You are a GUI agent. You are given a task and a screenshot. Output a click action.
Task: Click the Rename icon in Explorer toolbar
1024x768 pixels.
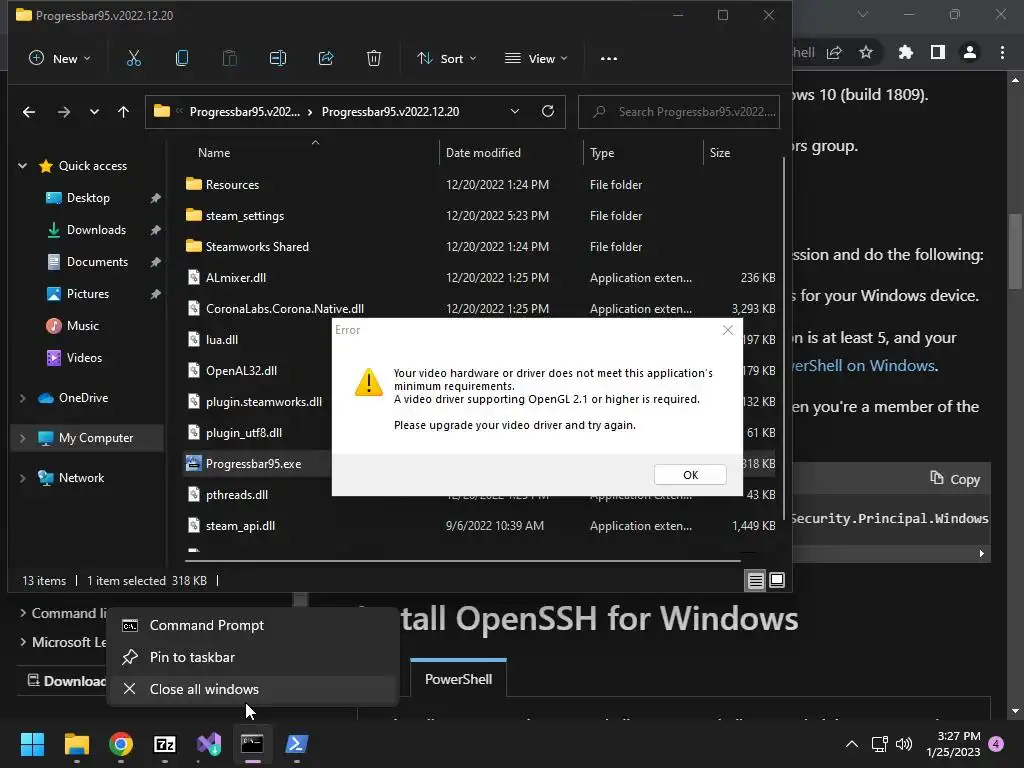(x=278, y=59)
